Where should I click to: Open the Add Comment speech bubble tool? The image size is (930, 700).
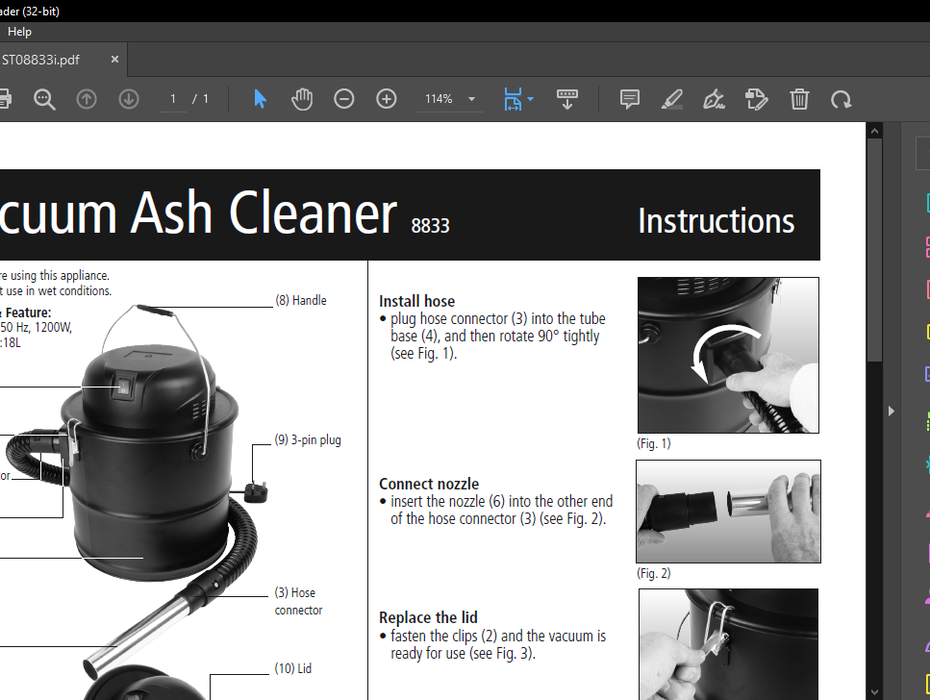tap(629, 99)
